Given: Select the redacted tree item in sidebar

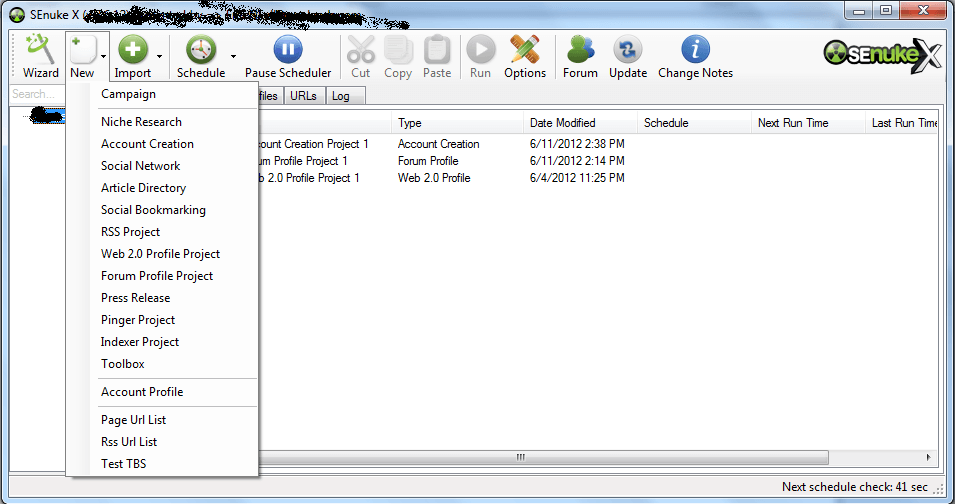Looking at the screenshot, I should pos(48,115).
